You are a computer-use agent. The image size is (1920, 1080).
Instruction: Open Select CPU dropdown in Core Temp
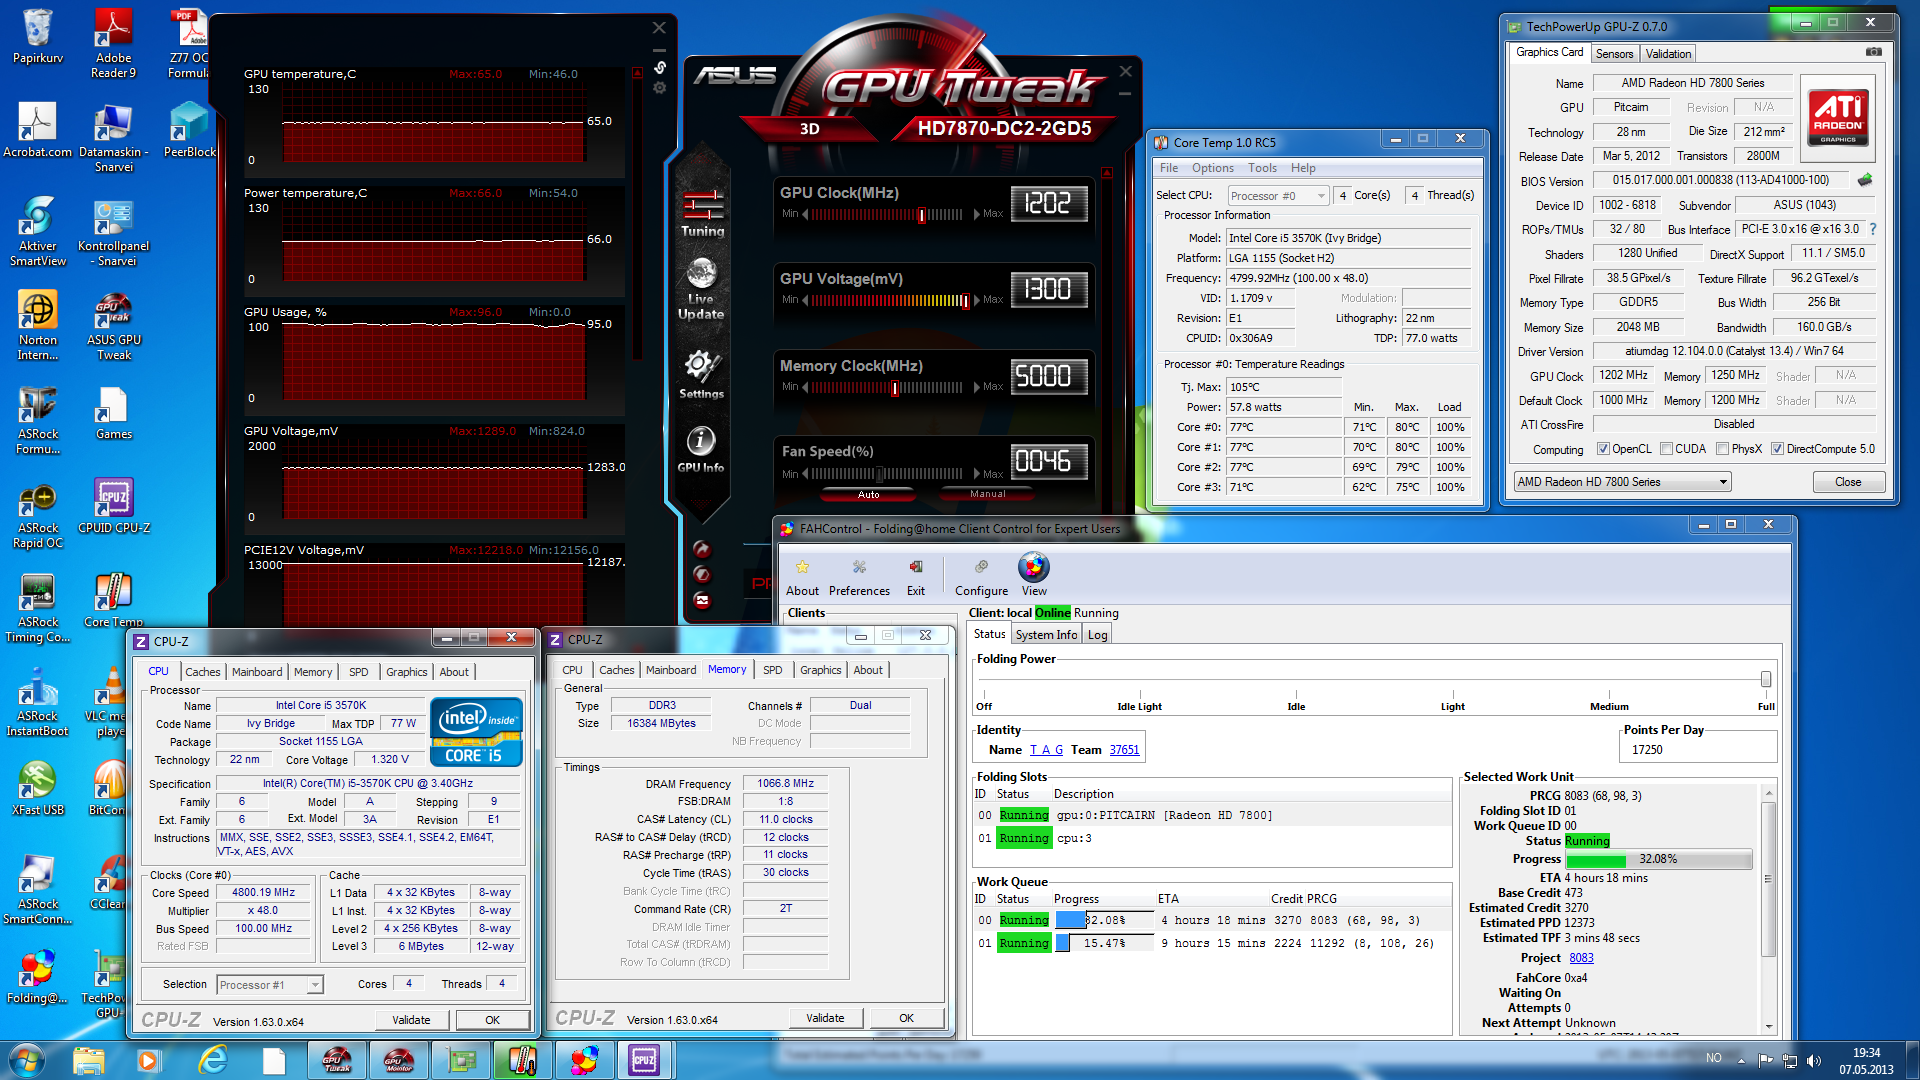coord(1278,196)
